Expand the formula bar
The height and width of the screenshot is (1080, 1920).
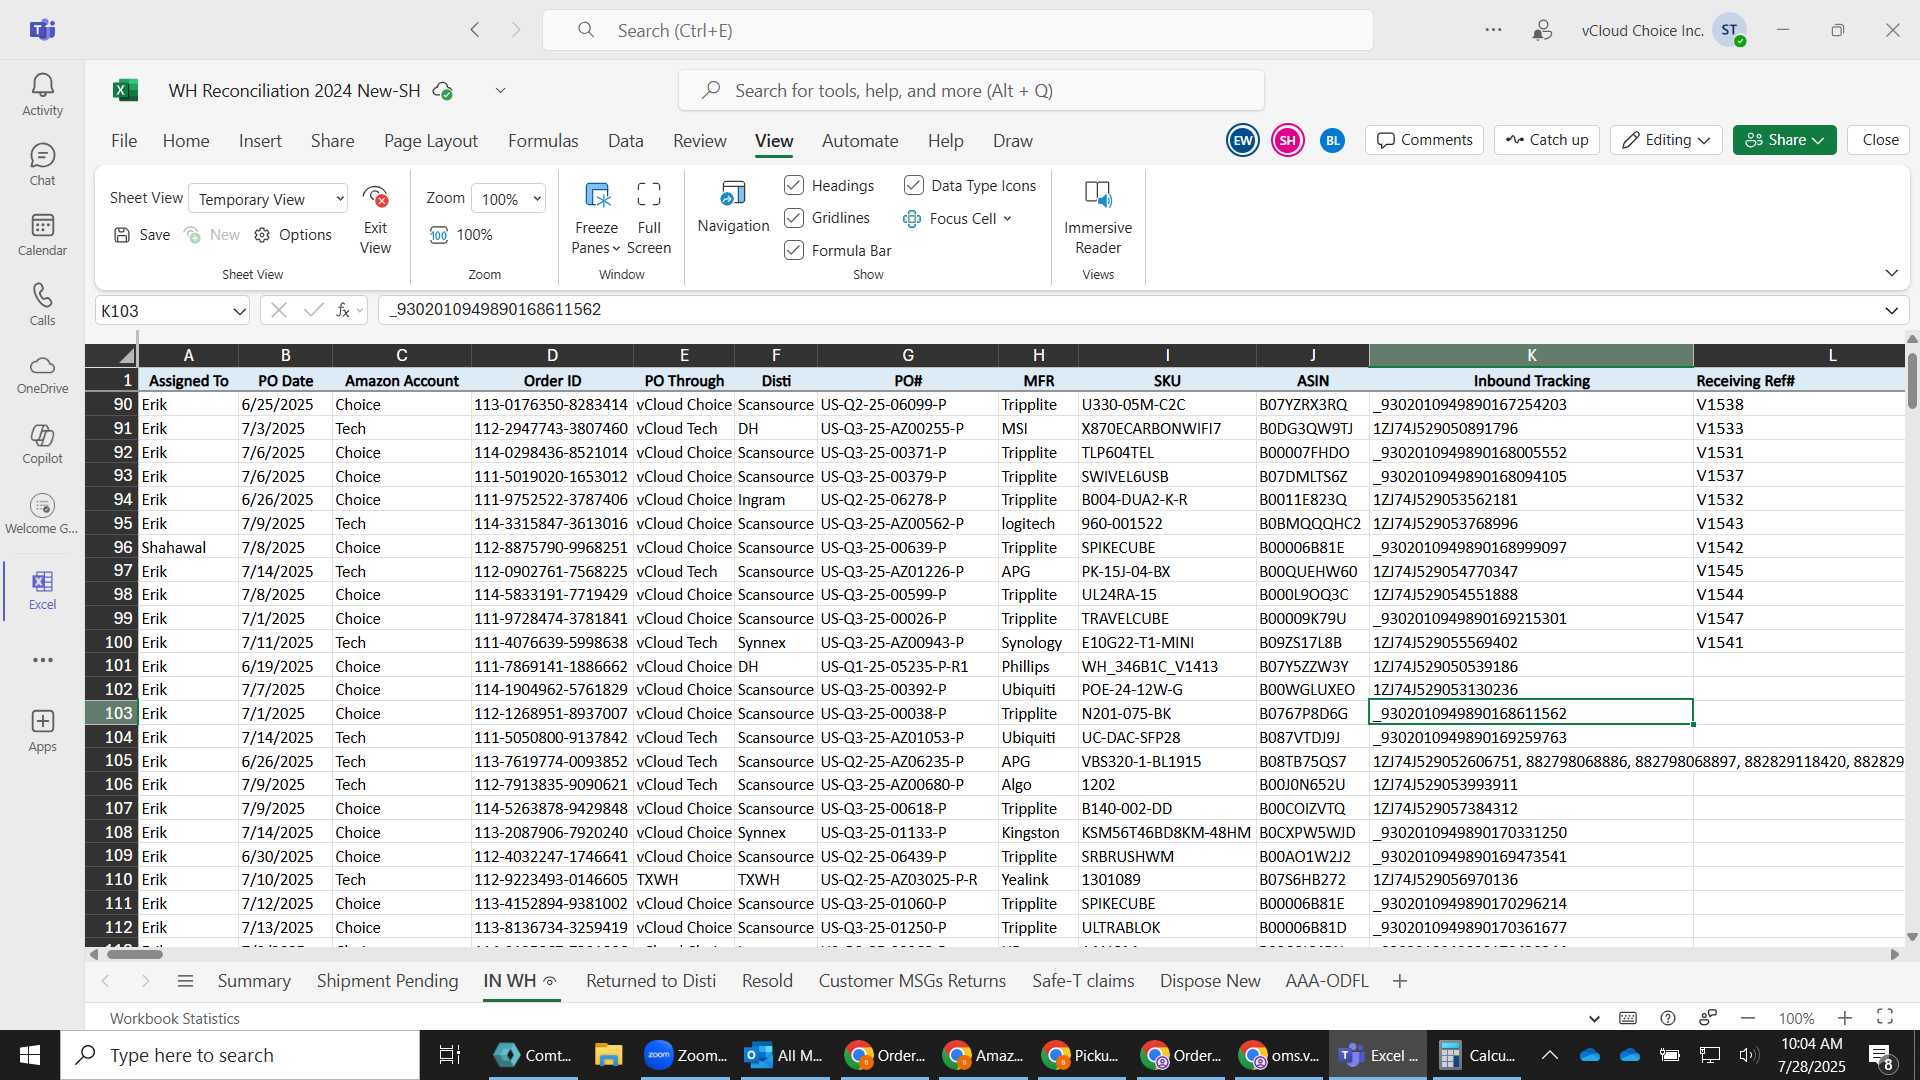(x=1891, y=310)
